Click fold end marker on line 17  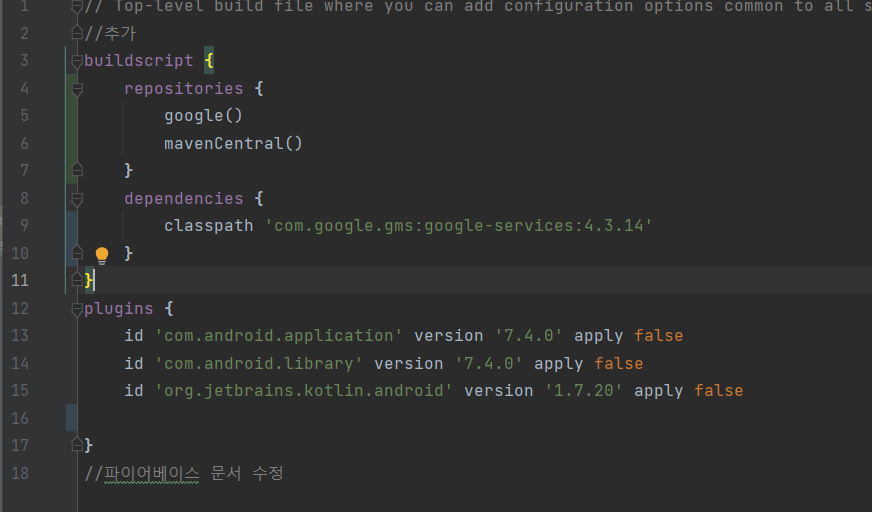[x=77, y=445]
